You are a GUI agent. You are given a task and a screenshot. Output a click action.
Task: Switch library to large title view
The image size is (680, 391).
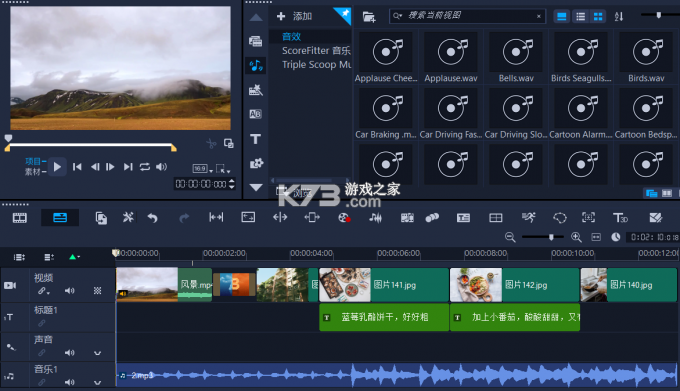click(562, 17)
